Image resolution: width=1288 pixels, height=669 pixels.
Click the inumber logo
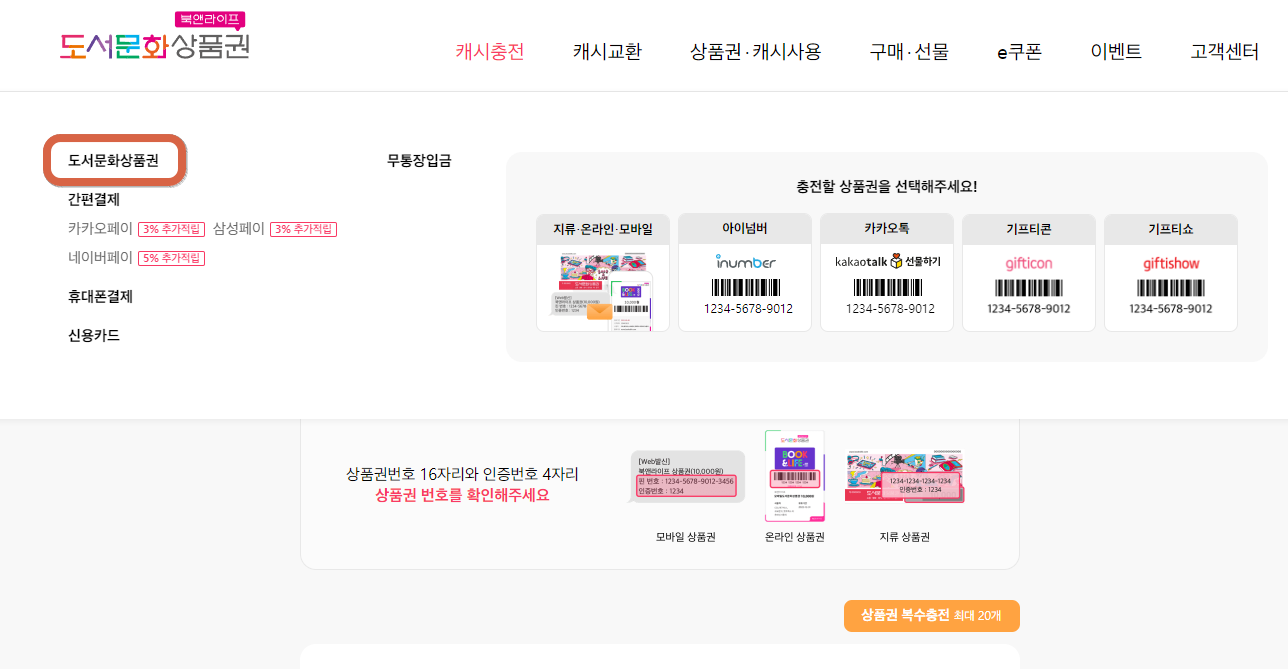point(746,262)
